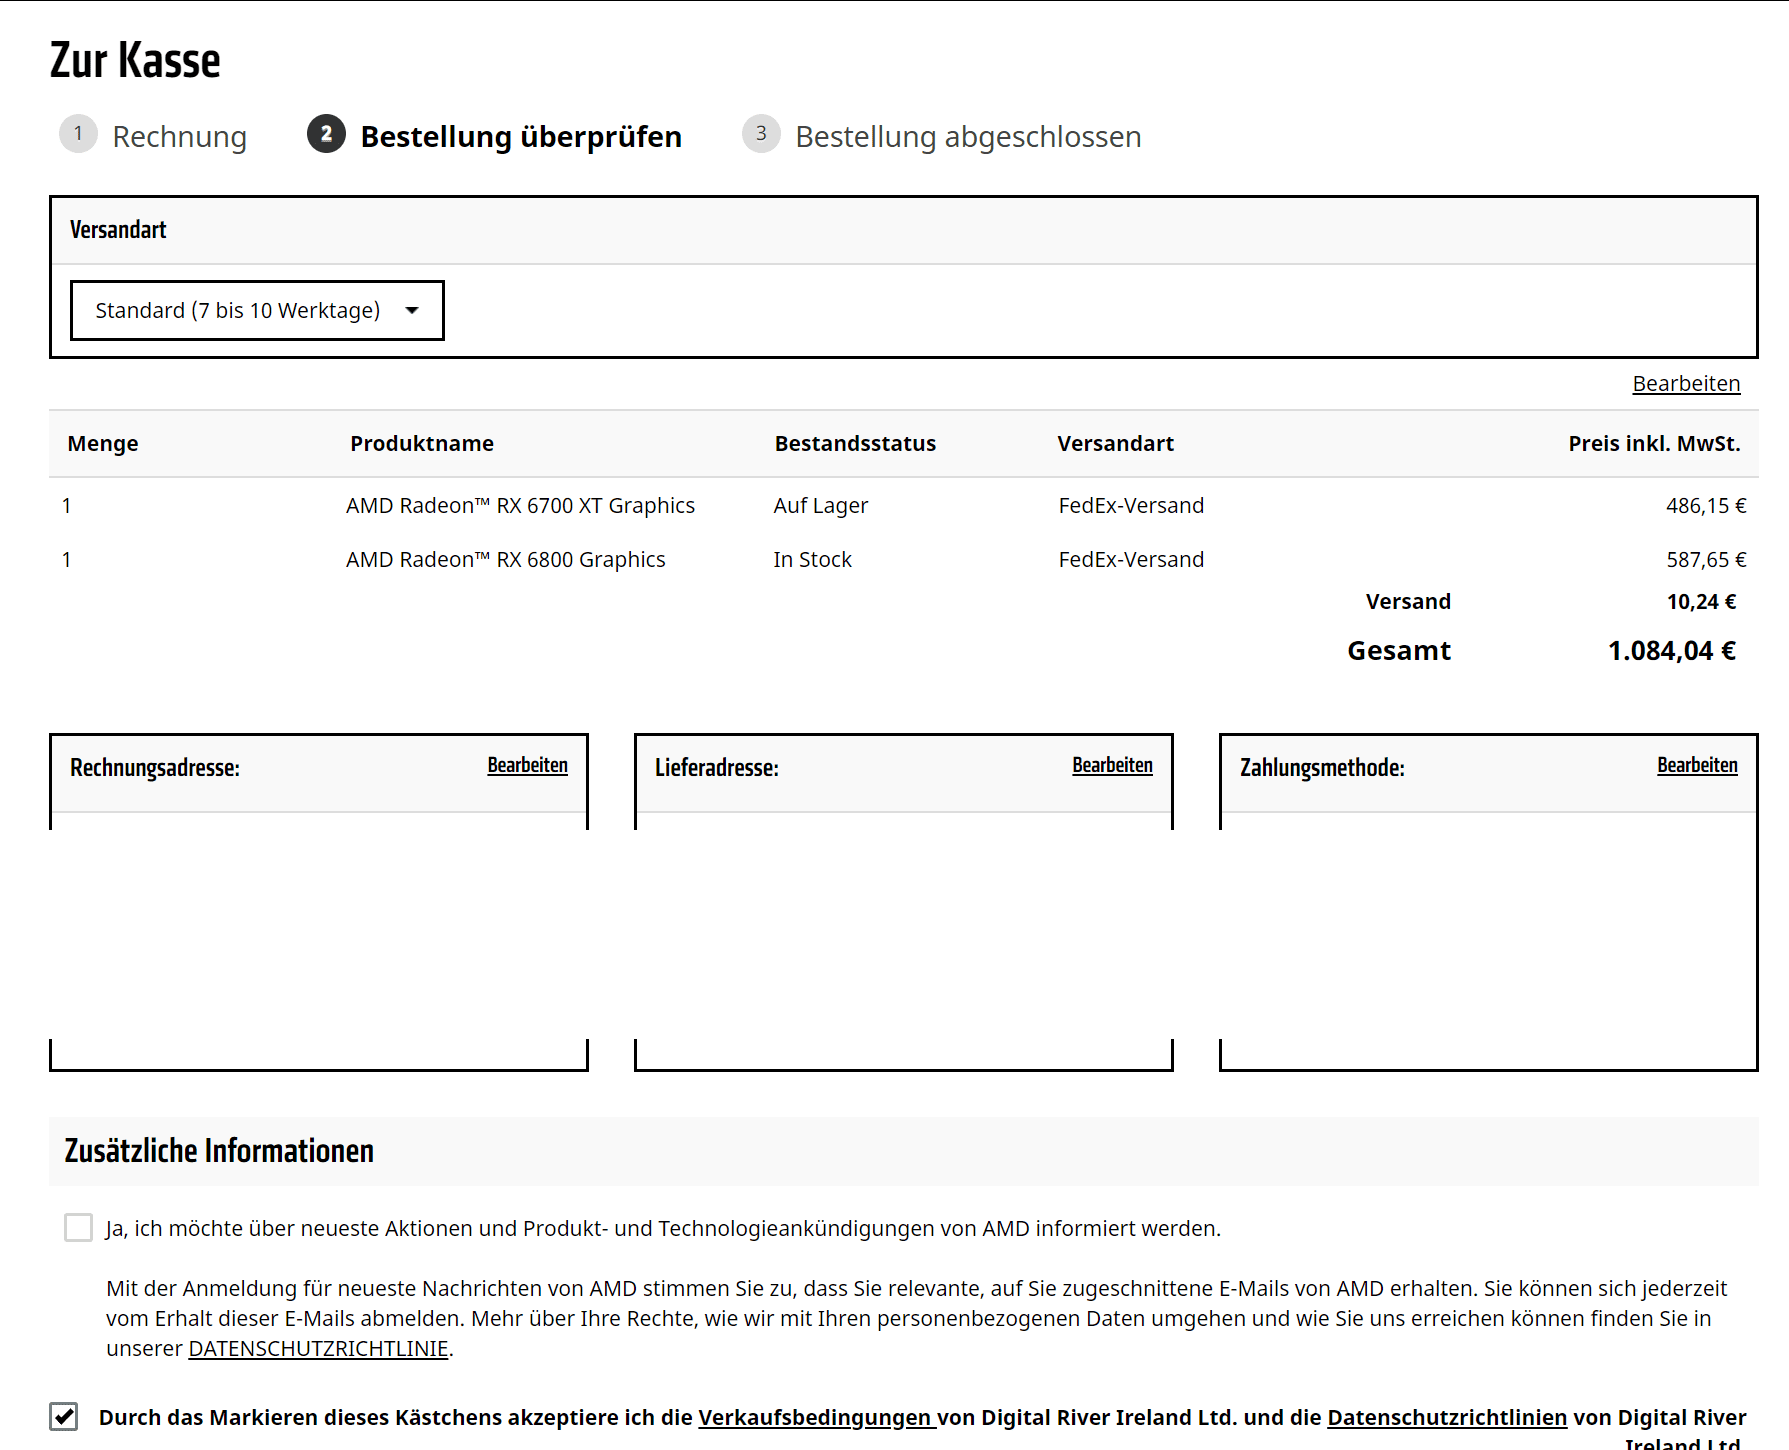Edit the Rechnungsadresse via Bearbeiten
The width and height of the screenshot is (1789, 1450).
[x=527, y=765]
